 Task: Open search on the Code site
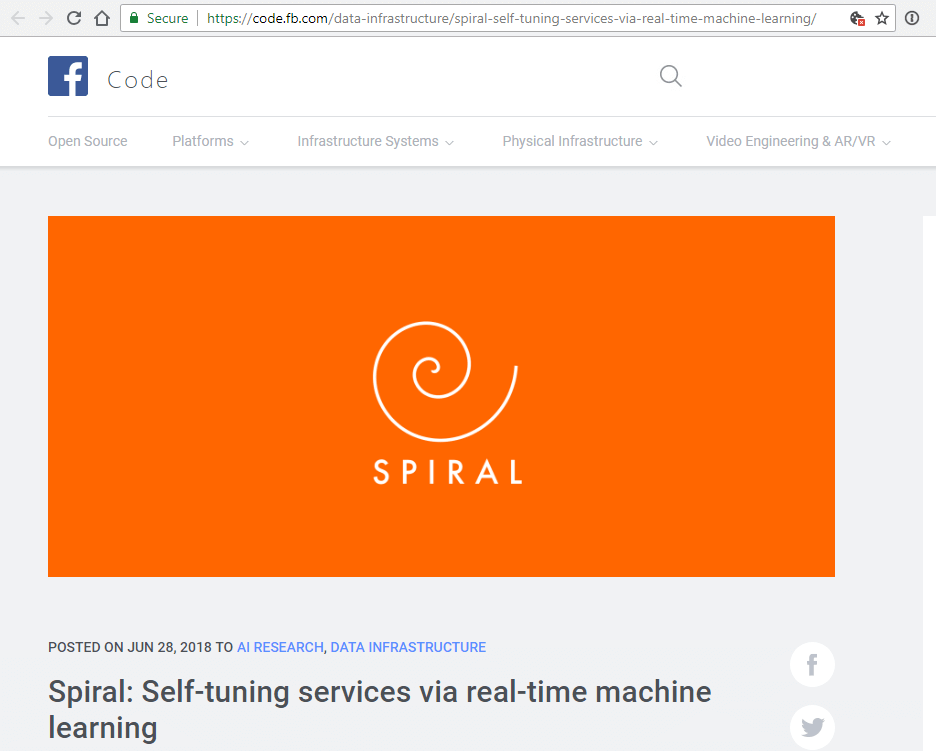coord(669,76)
